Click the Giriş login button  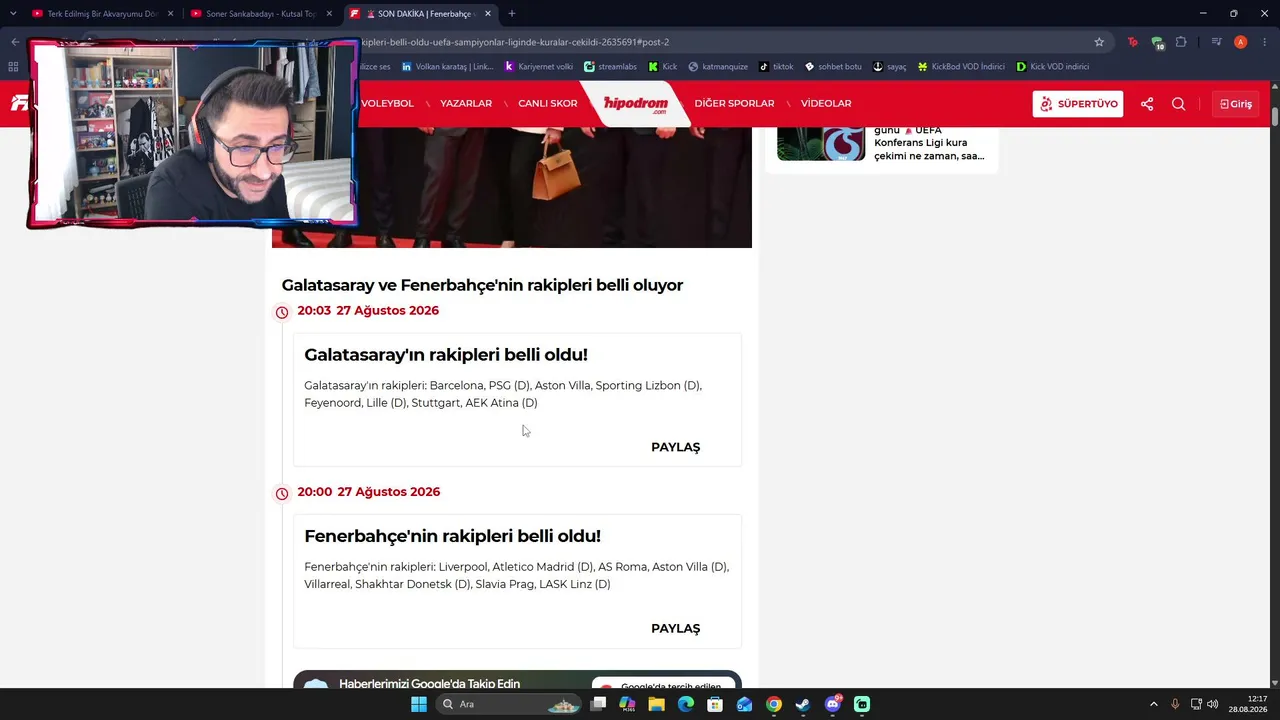(1236, 104)
